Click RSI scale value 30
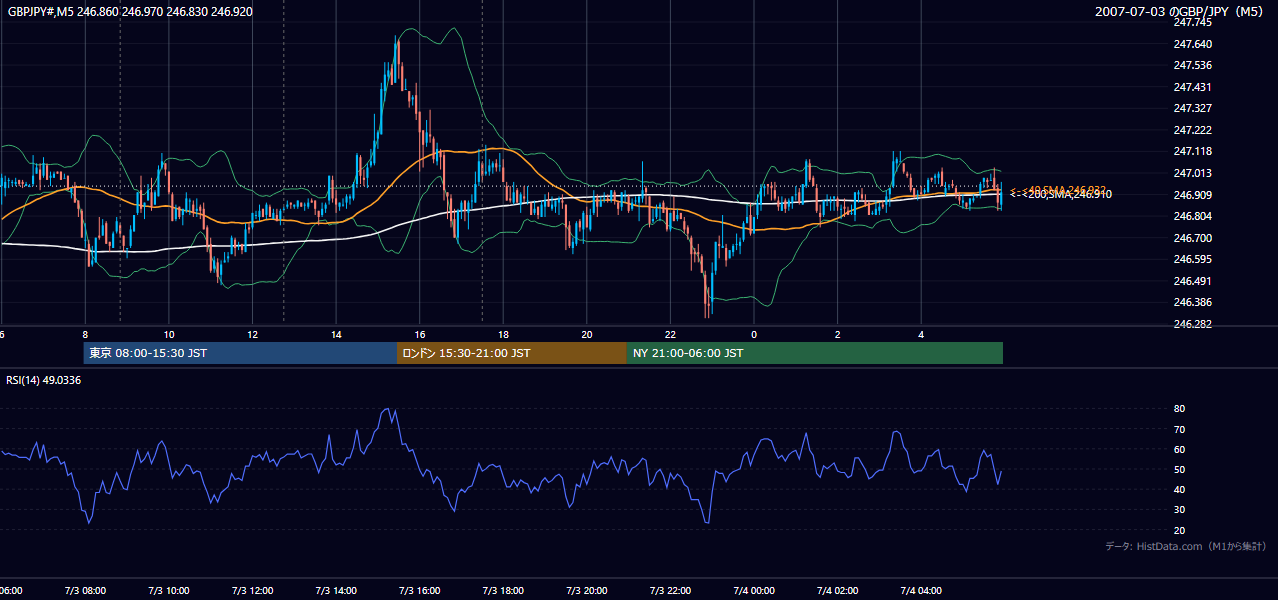 (1179, 509)
